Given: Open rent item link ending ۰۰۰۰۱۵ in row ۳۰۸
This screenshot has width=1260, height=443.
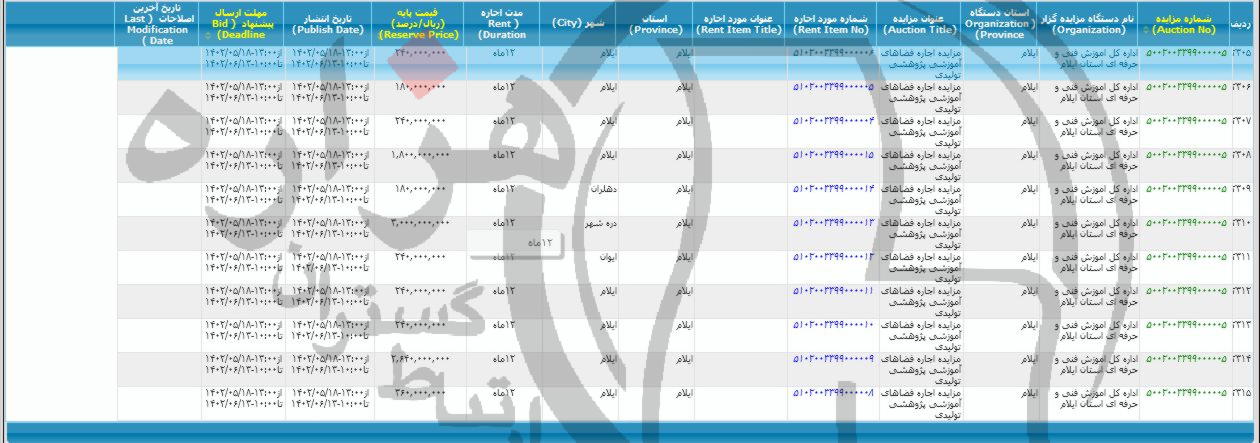Looking at the screenshot, I should pyautogui.click(x=834, y=155).
